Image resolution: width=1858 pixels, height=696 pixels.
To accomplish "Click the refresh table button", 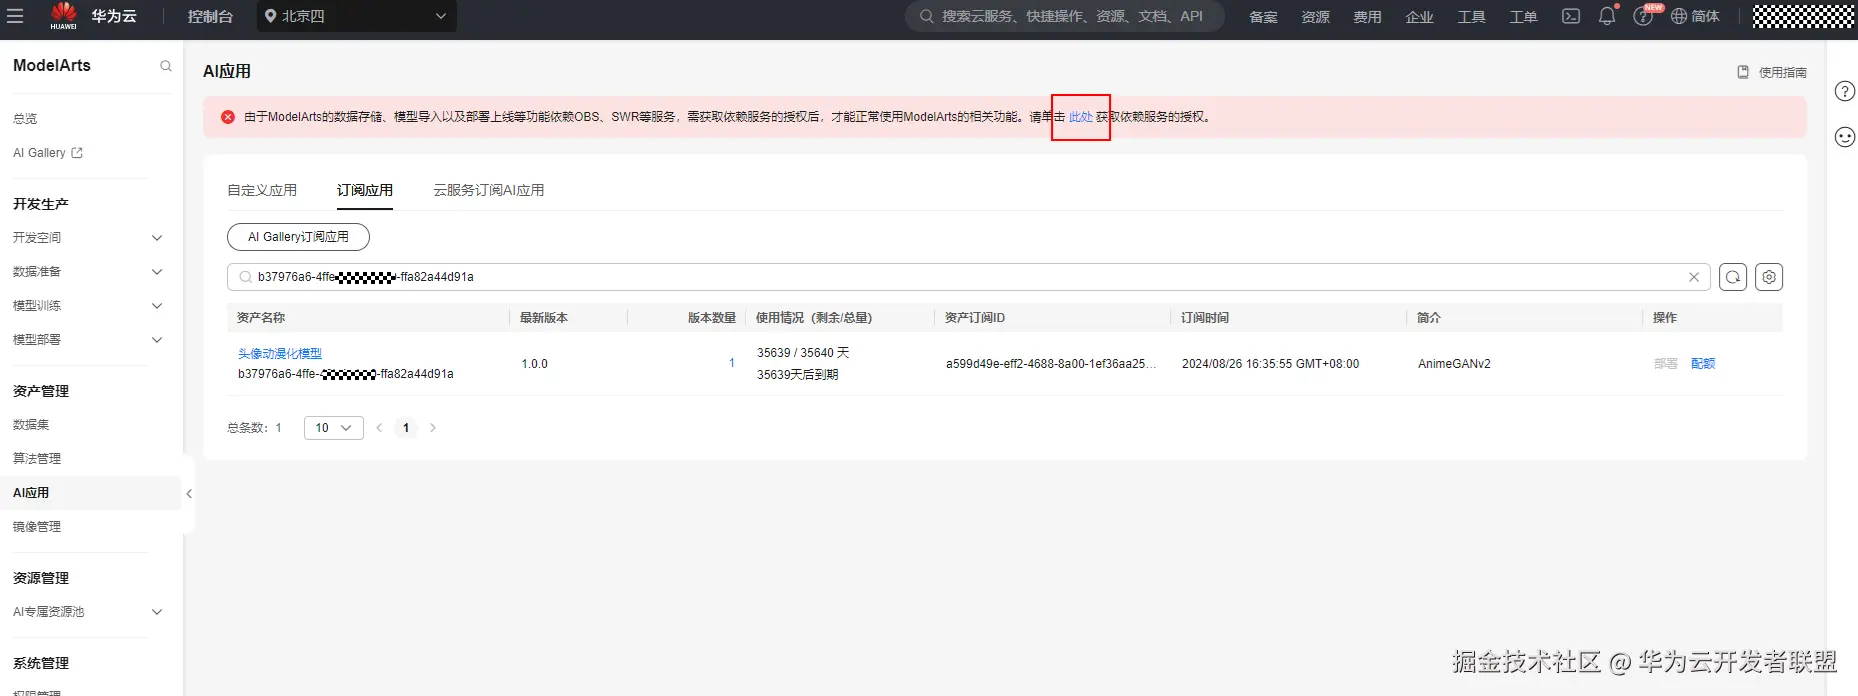I will (x=1733, y=277).
